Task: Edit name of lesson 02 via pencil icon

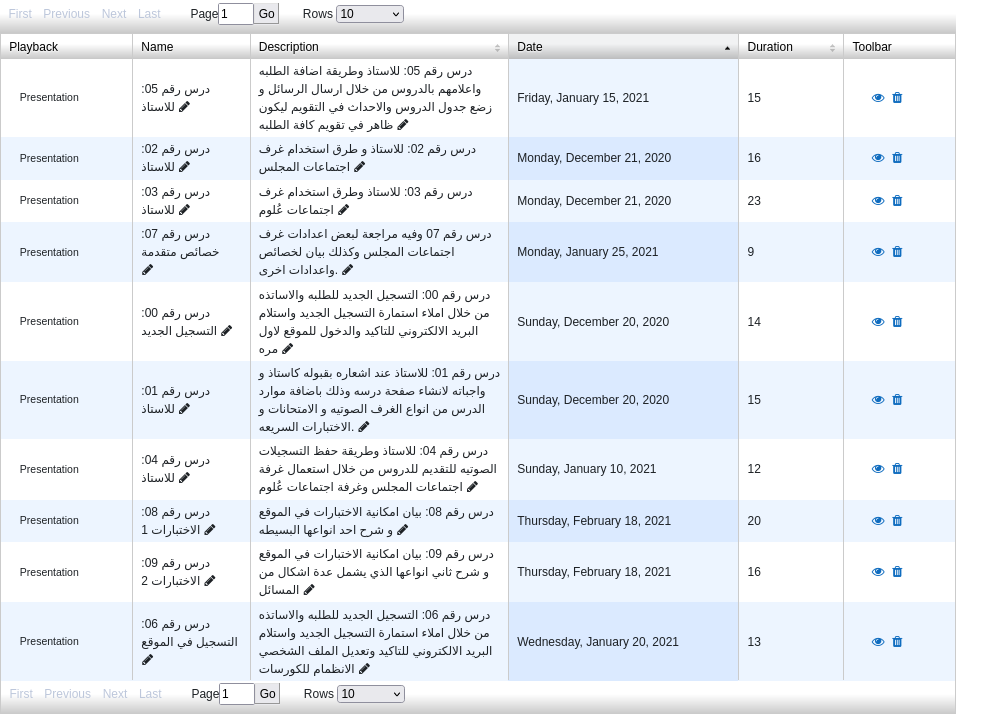Action: (184, 167)
